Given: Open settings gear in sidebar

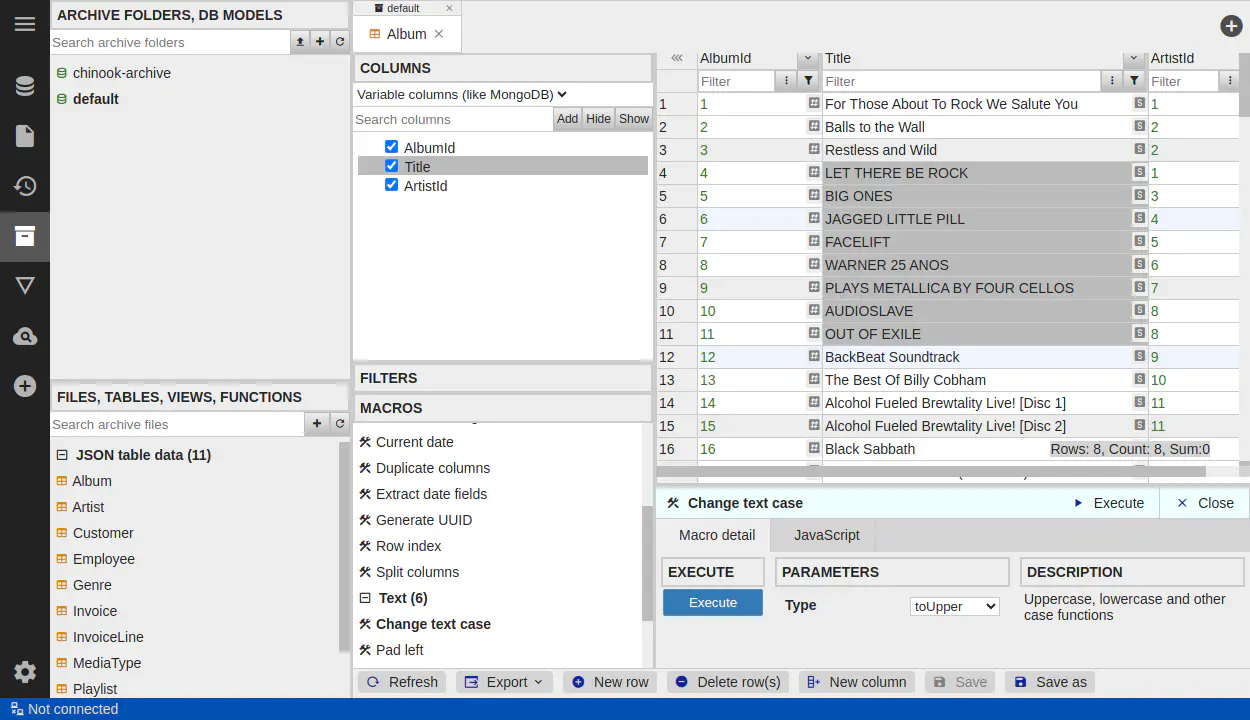Looking at the screenshot, I should (25, 672).
